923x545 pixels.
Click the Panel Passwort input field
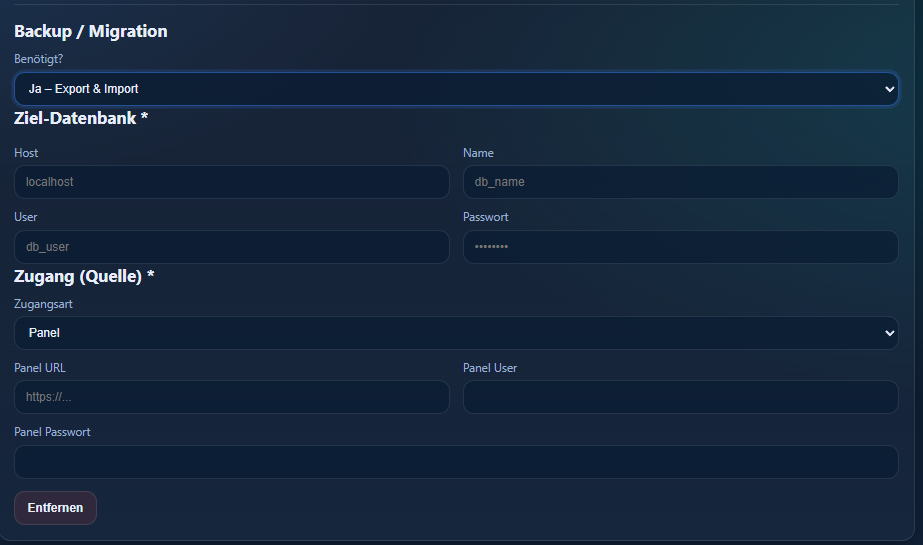456,462
